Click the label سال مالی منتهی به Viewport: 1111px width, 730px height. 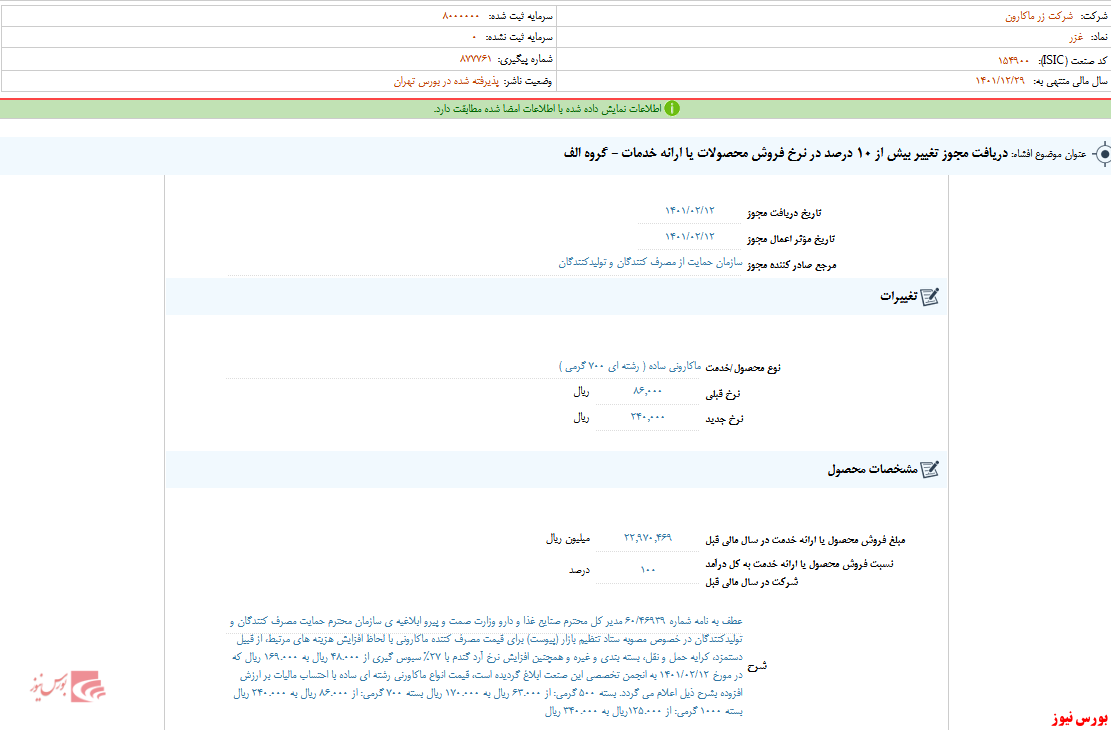(x=1068, y=82)
